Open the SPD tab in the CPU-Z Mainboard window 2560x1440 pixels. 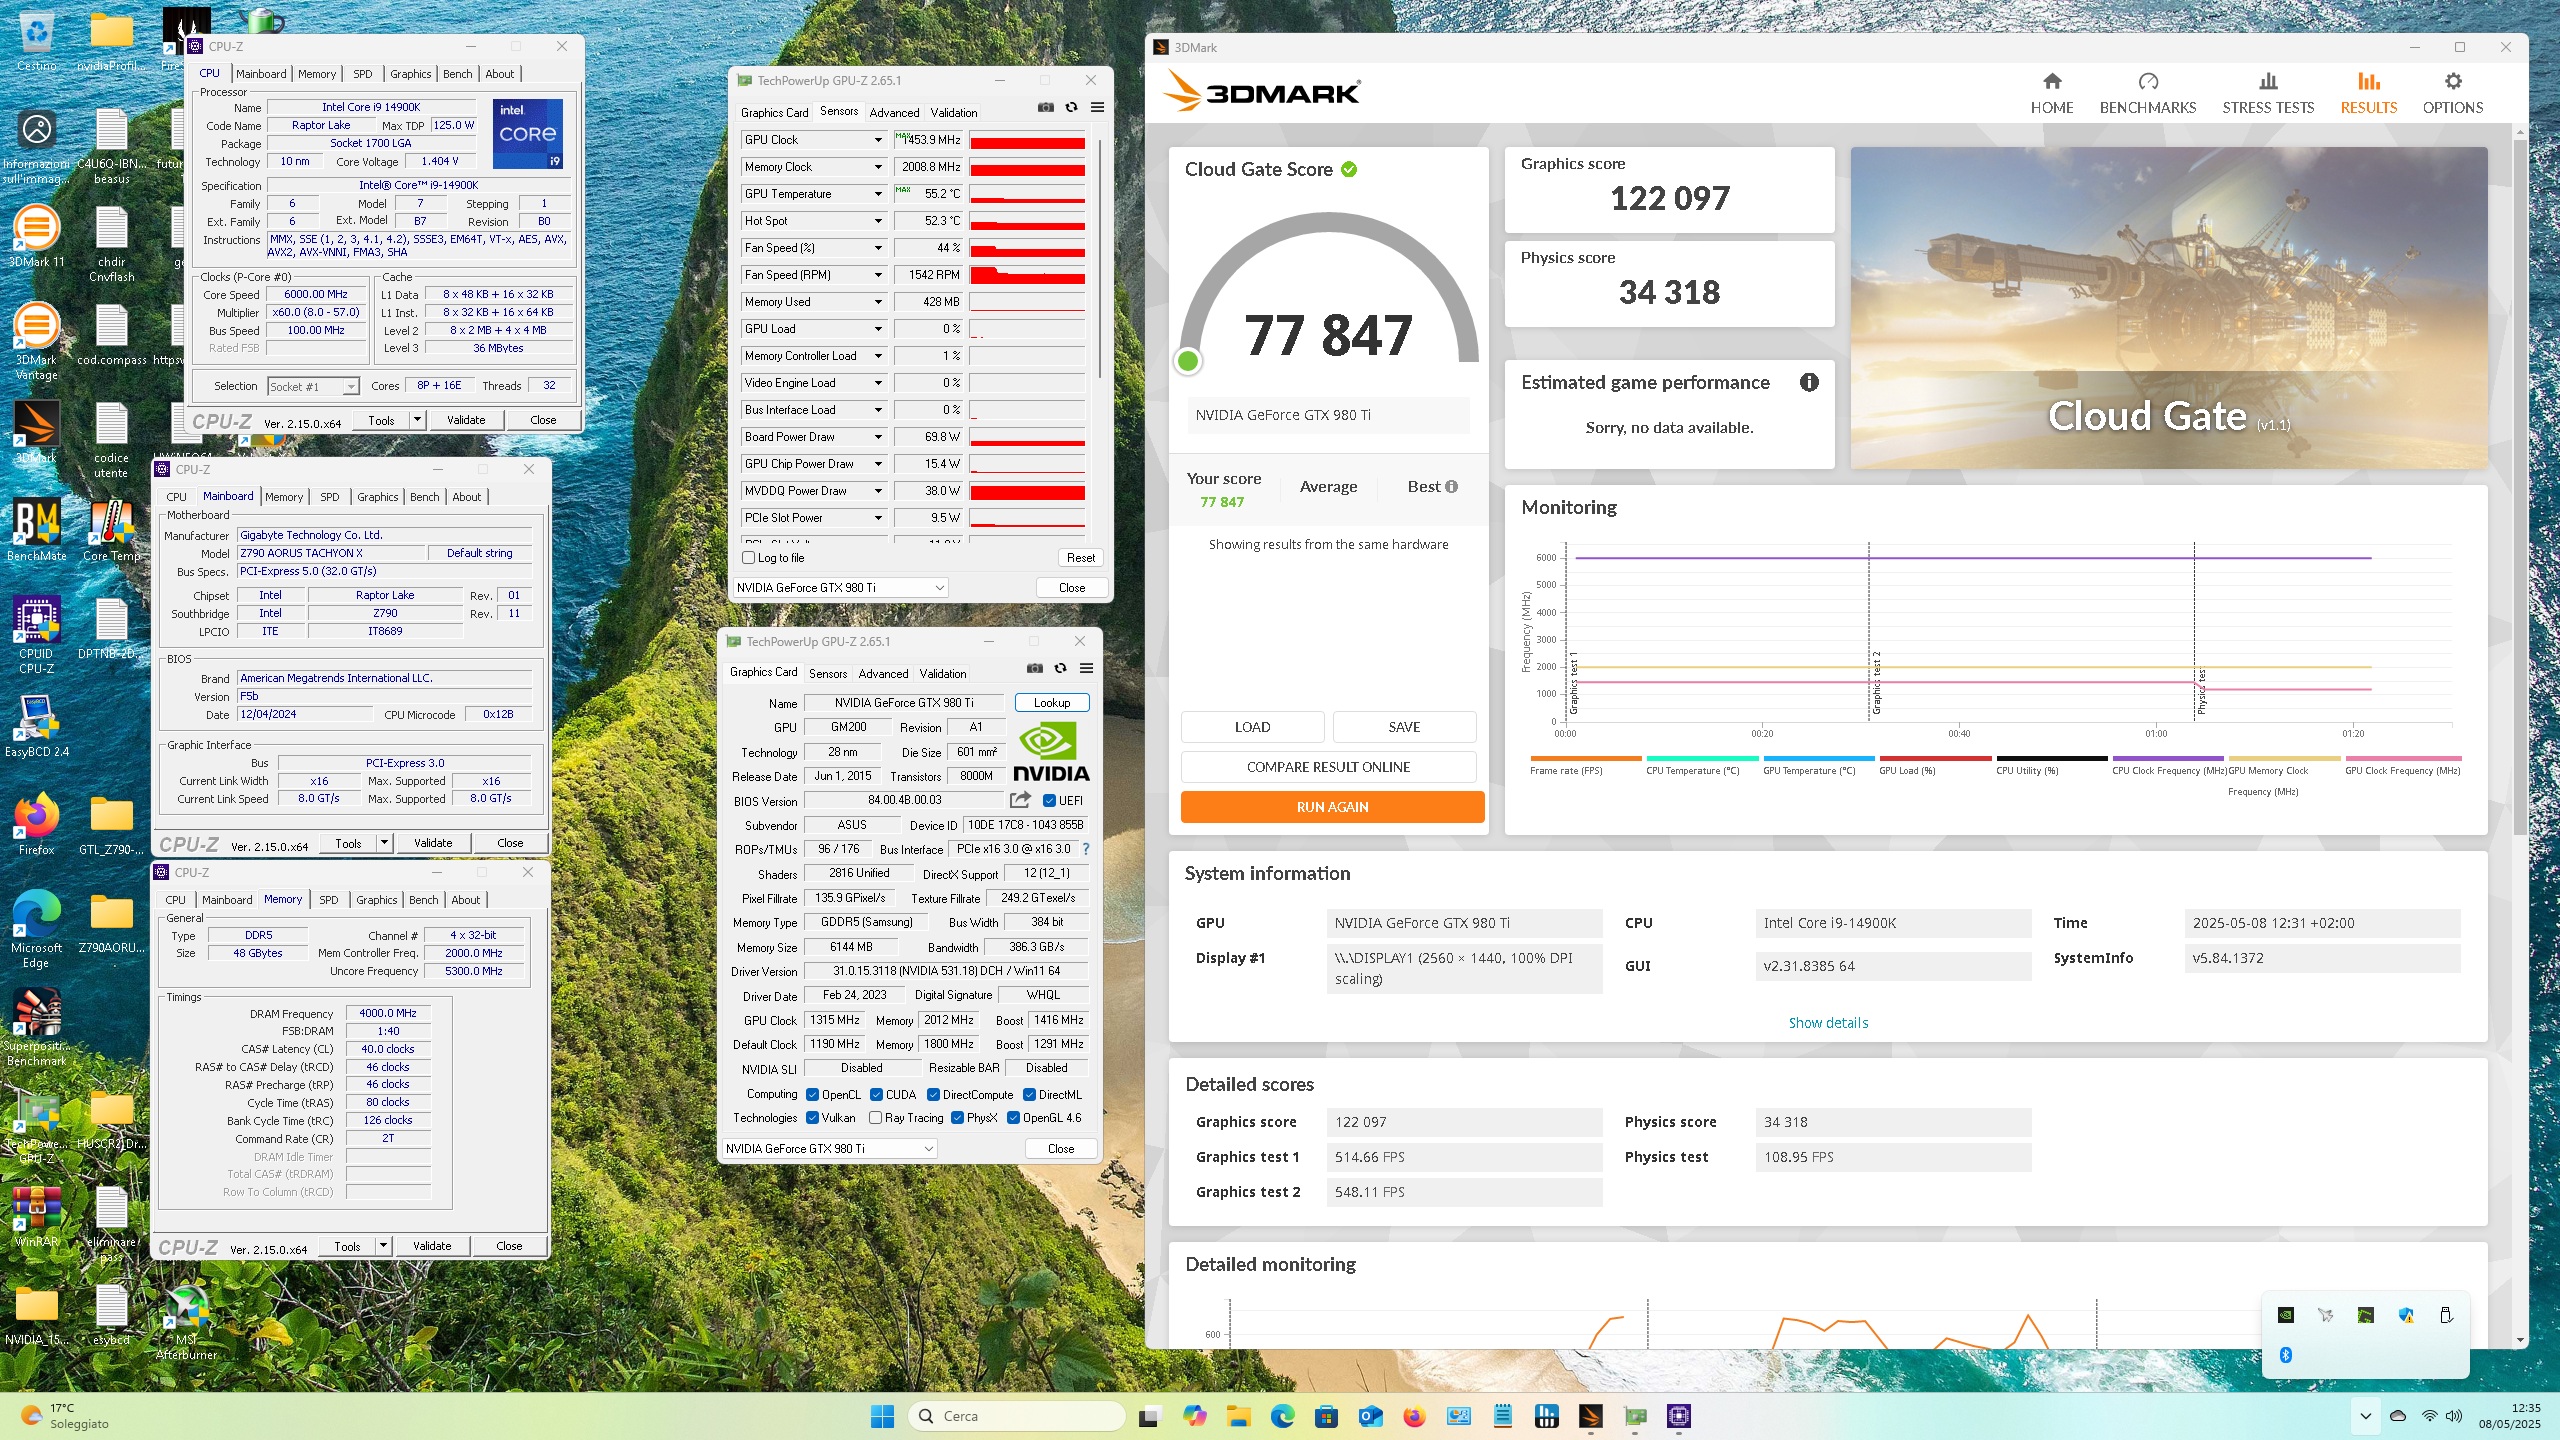330,497
